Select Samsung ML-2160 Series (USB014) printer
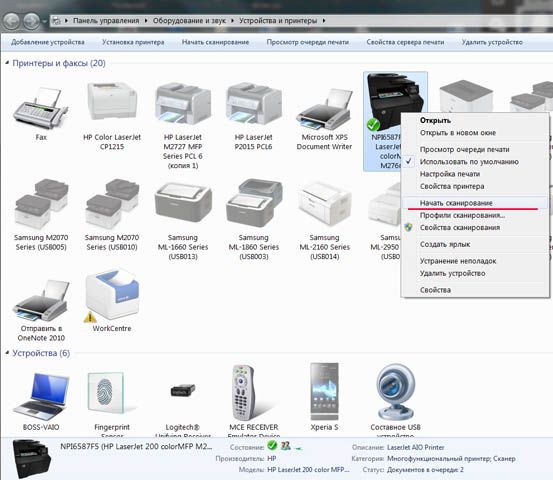 click(324, 205)
